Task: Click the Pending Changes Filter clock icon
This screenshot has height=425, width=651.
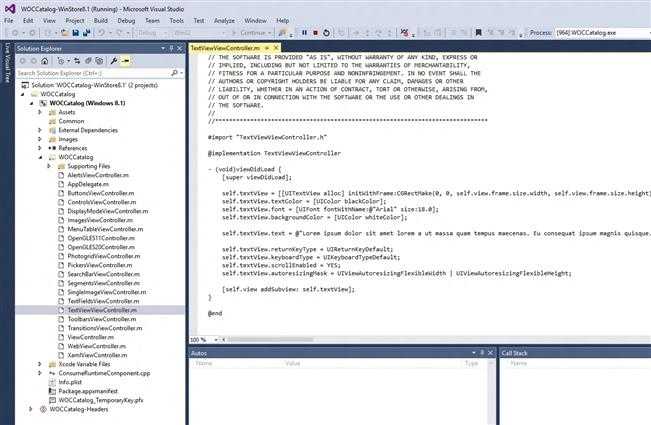Action: [x=61, y=61]
